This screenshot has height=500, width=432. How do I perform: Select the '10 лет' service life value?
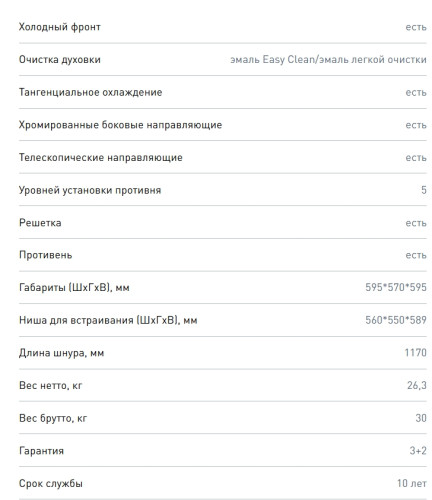(x=412, y=483)
